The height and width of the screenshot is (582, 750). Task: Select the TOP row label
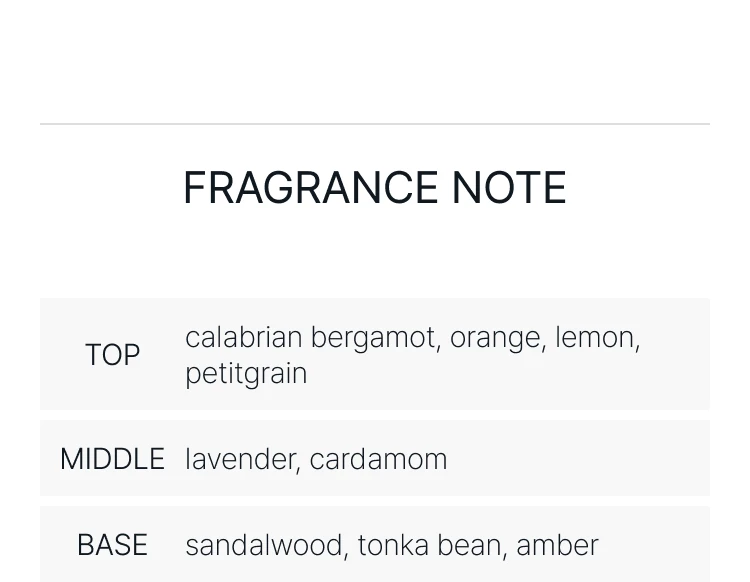[112, 355]
